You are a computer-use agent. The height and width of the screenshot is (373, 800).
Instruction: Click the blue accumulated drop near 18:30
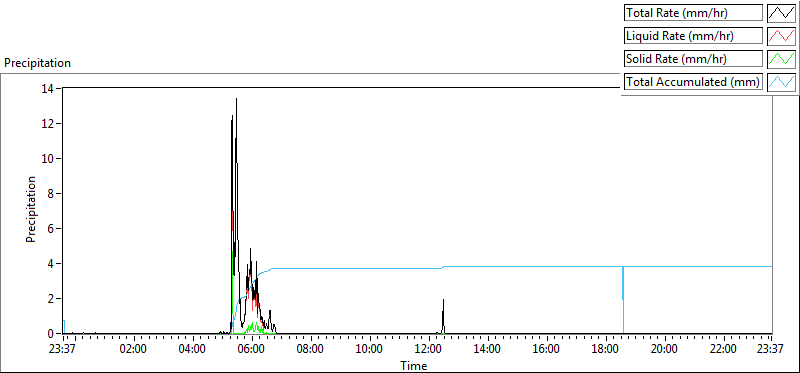pos(623,300)
